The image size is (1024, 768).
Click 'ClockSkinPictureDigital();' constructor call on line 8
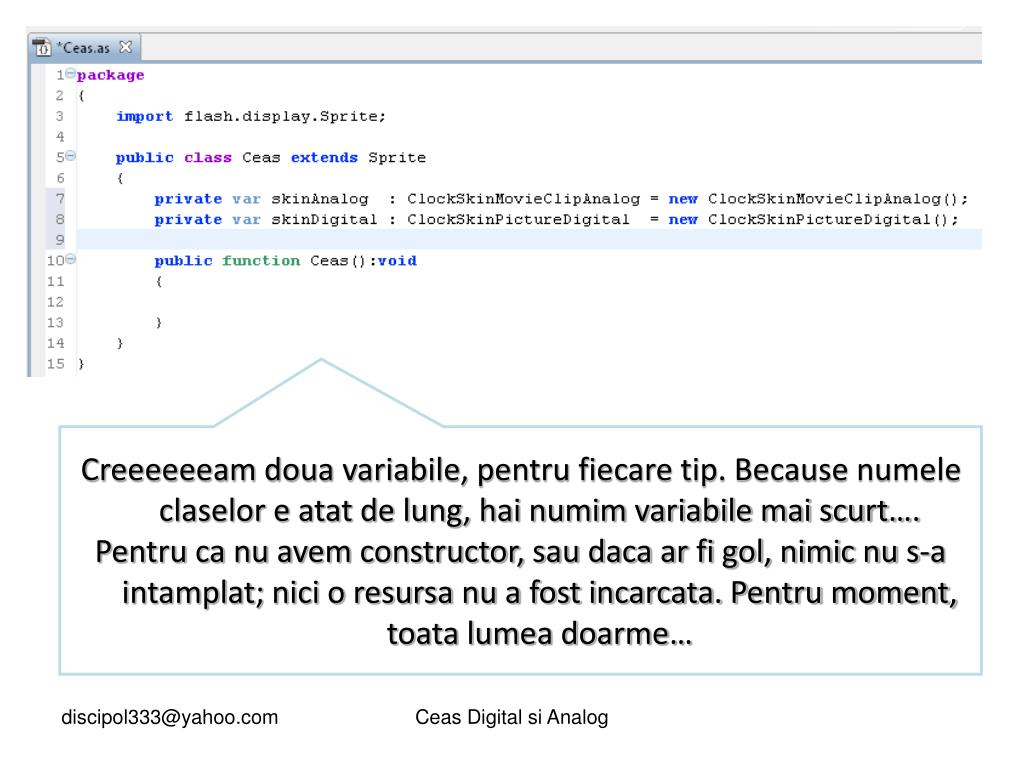833,219
